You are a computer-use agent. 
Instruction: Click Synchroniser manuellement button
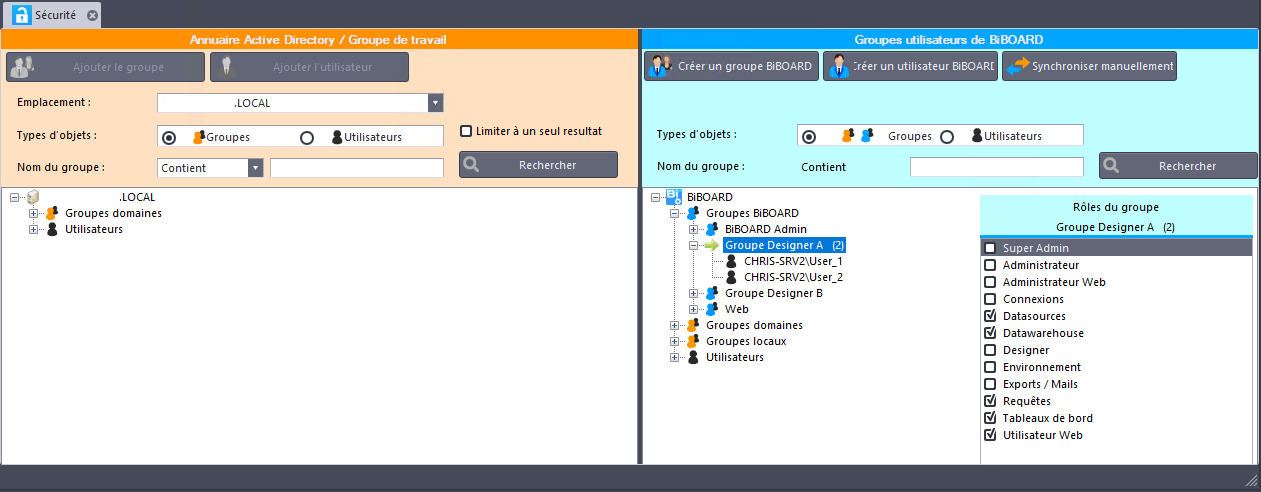click(1089, 66)
